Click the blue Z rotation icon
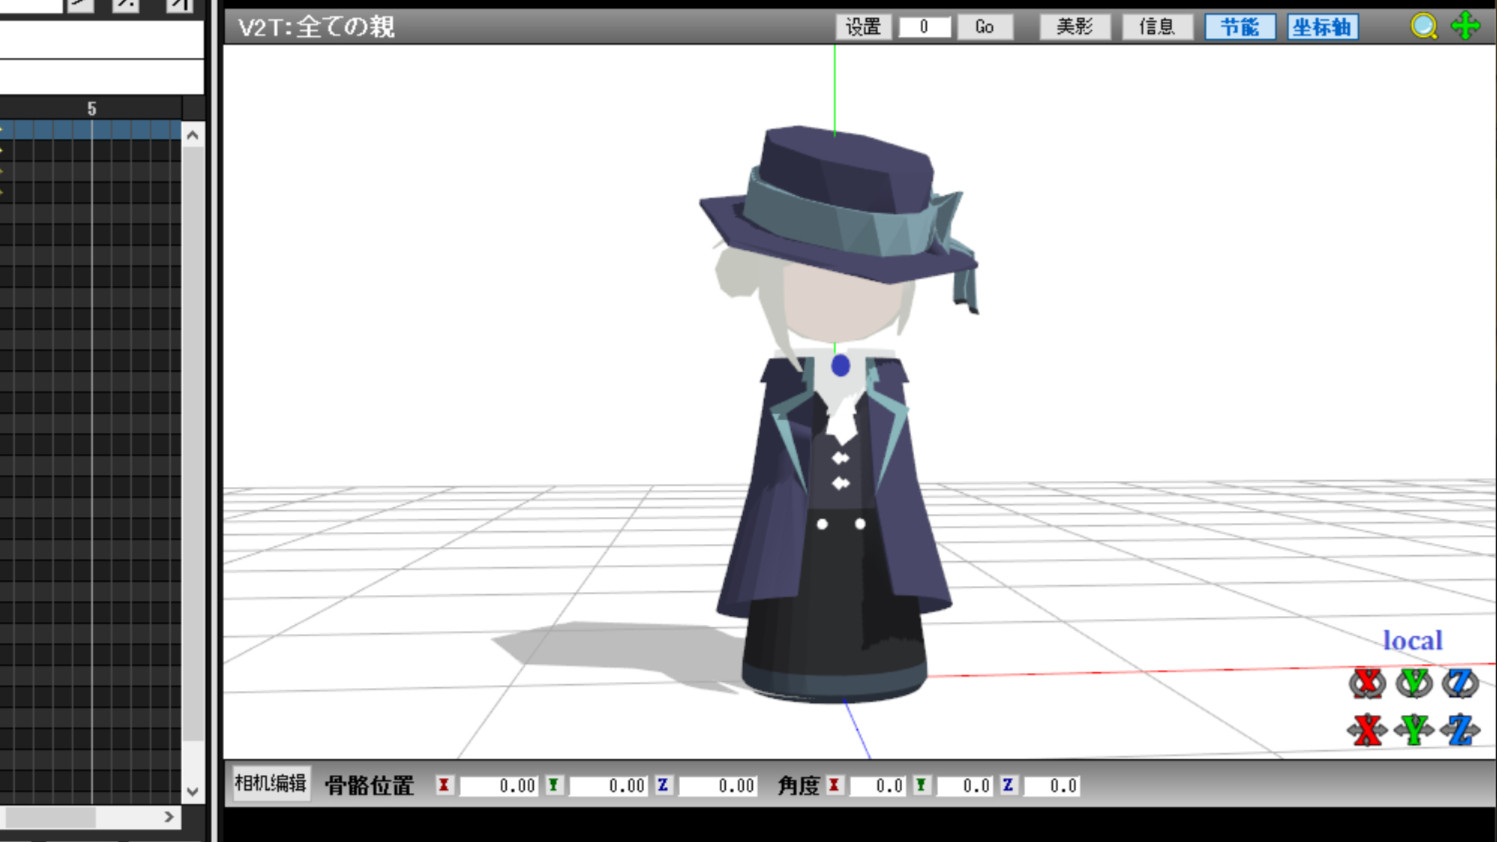 [1460, 683]
